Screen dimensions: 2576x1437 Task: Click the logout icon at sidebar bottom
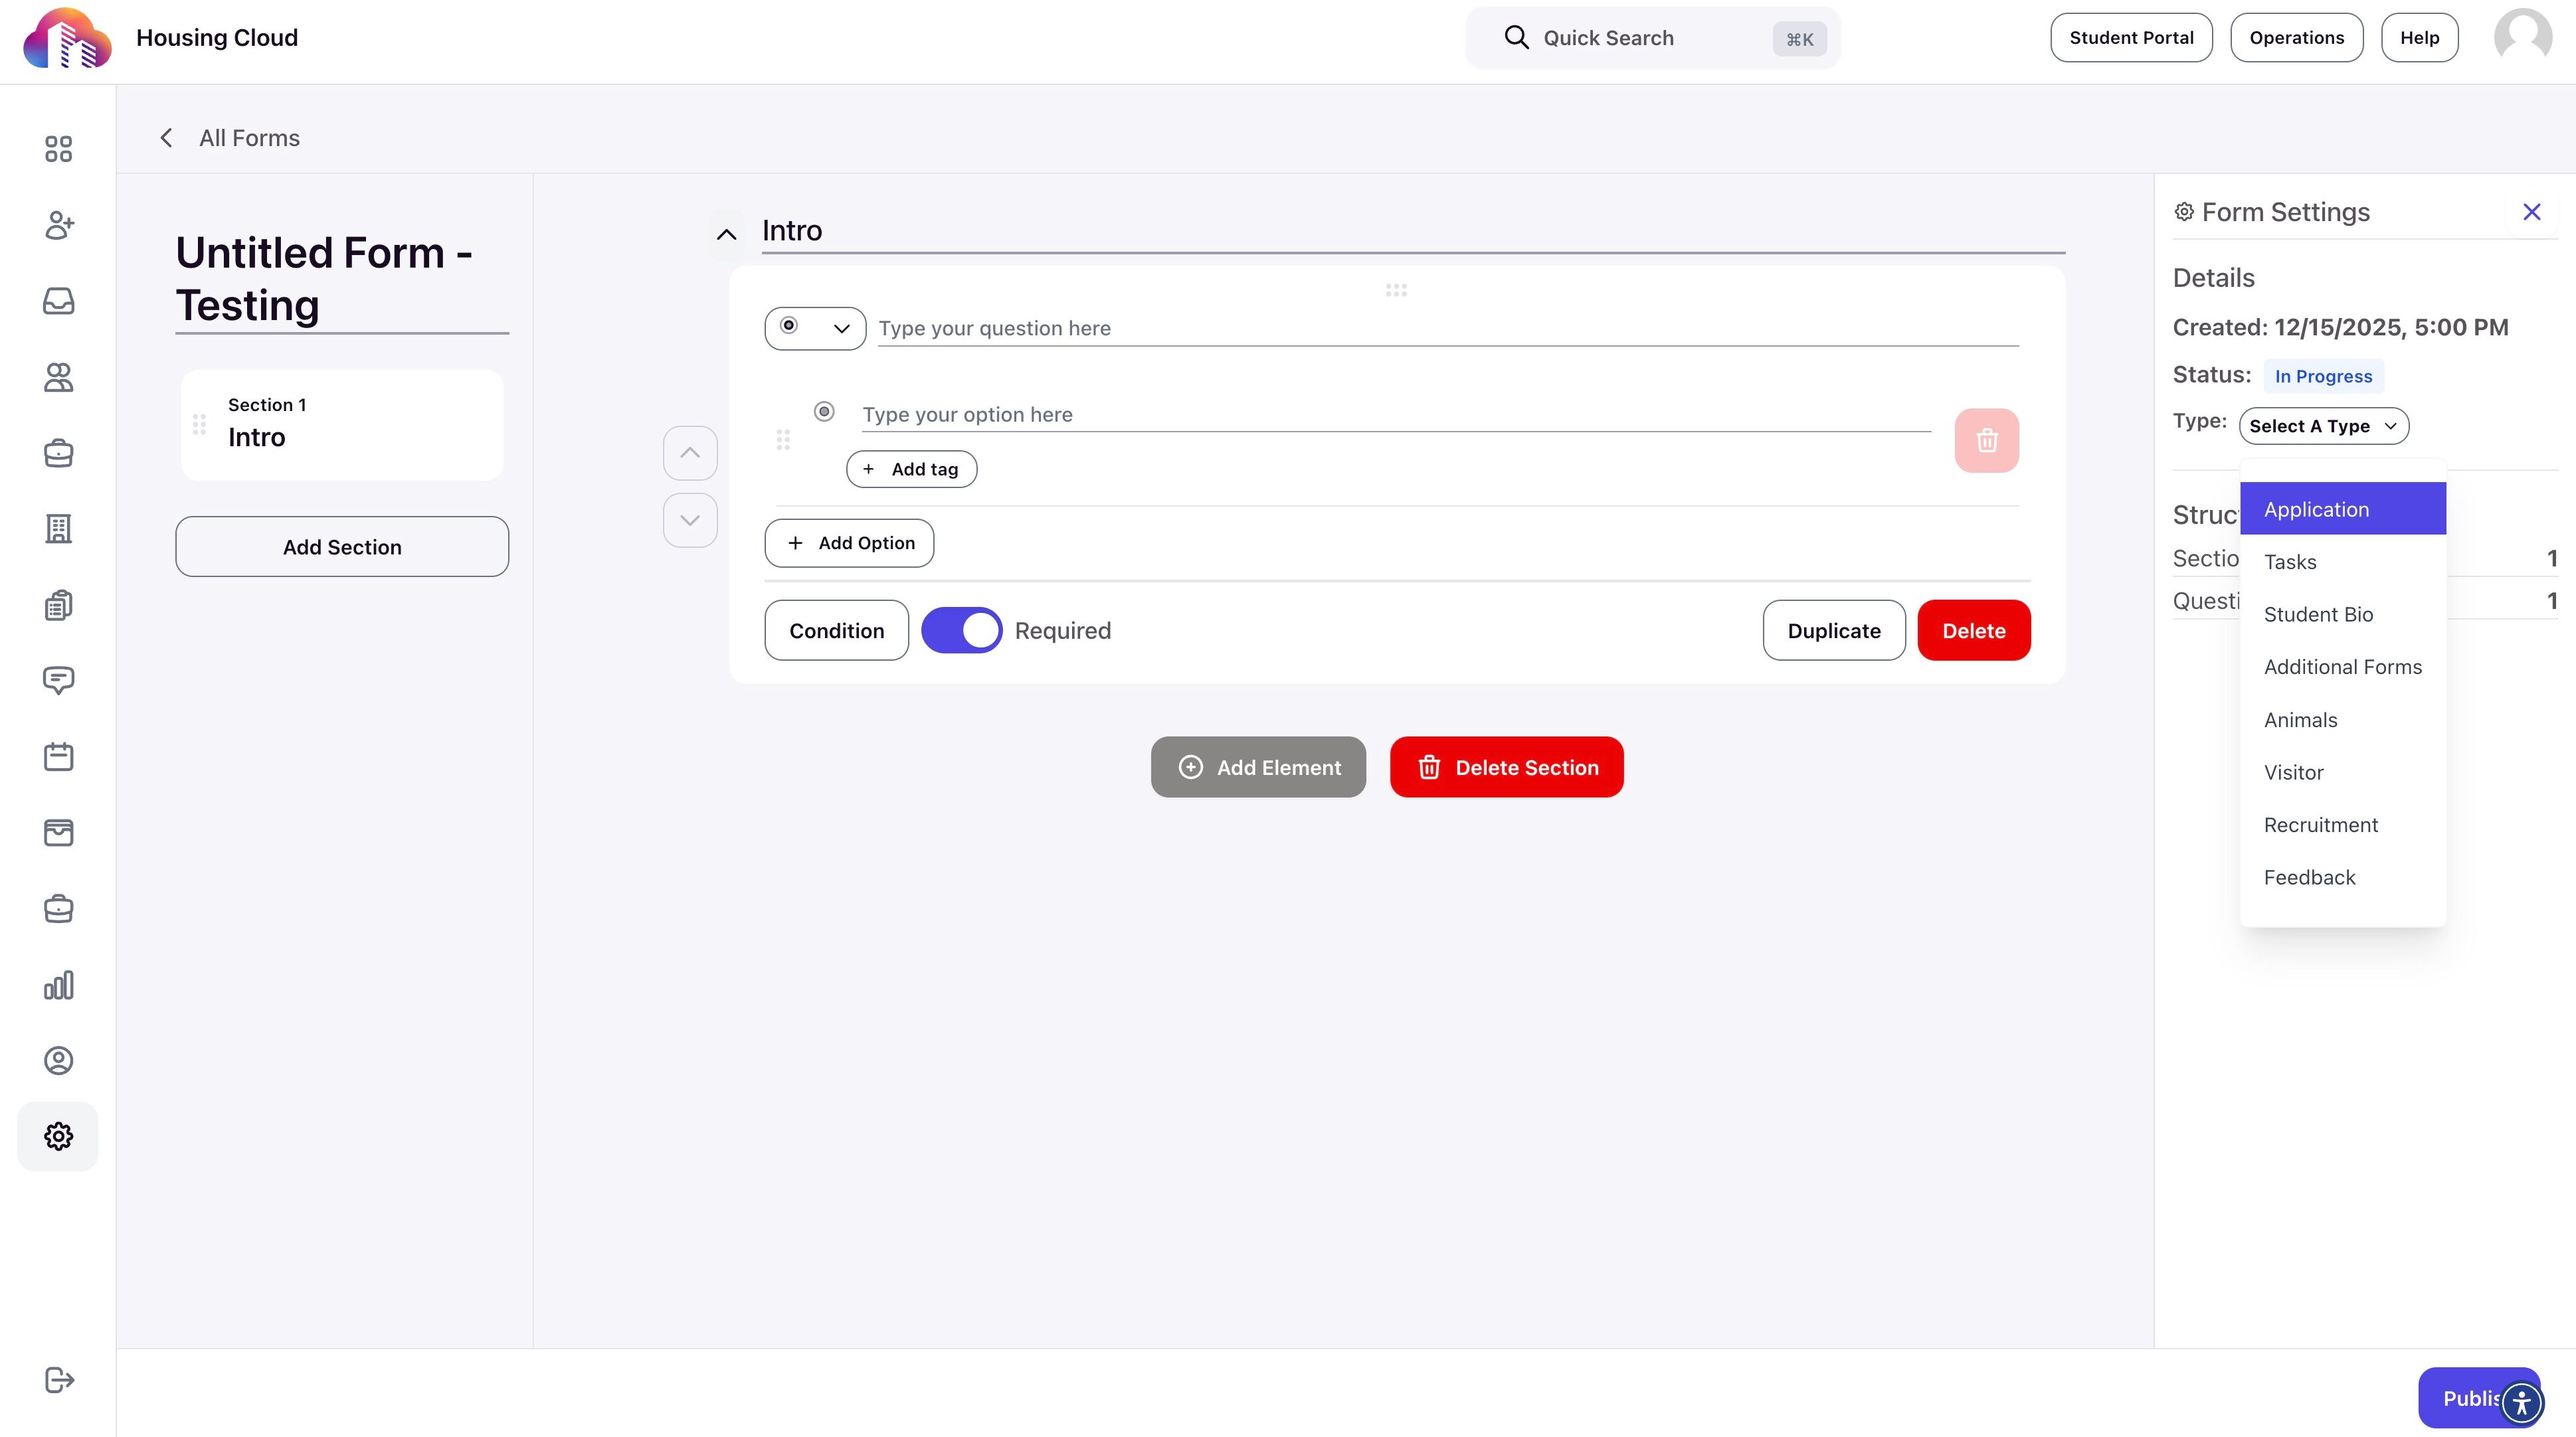tap(58, 1380)
